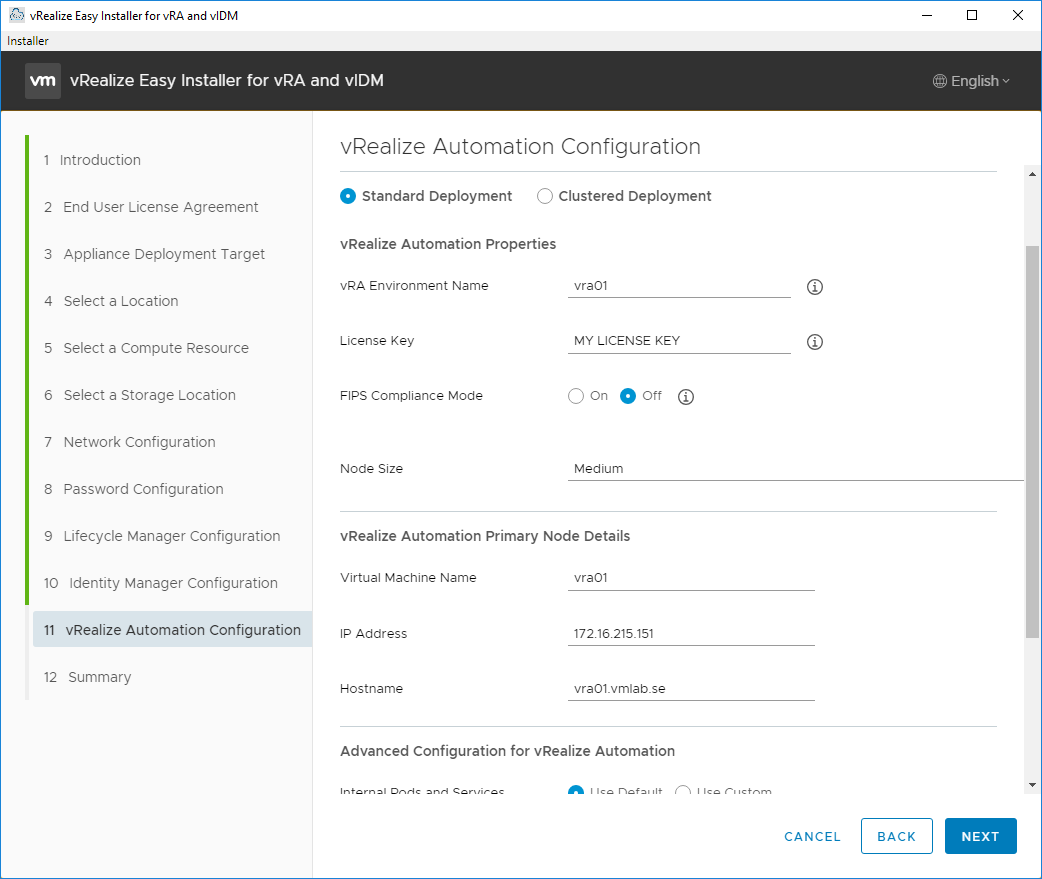1042x879 pixels.
Task: Choose Use Default for Internal Pods and Services
Action: pos(576,791)
